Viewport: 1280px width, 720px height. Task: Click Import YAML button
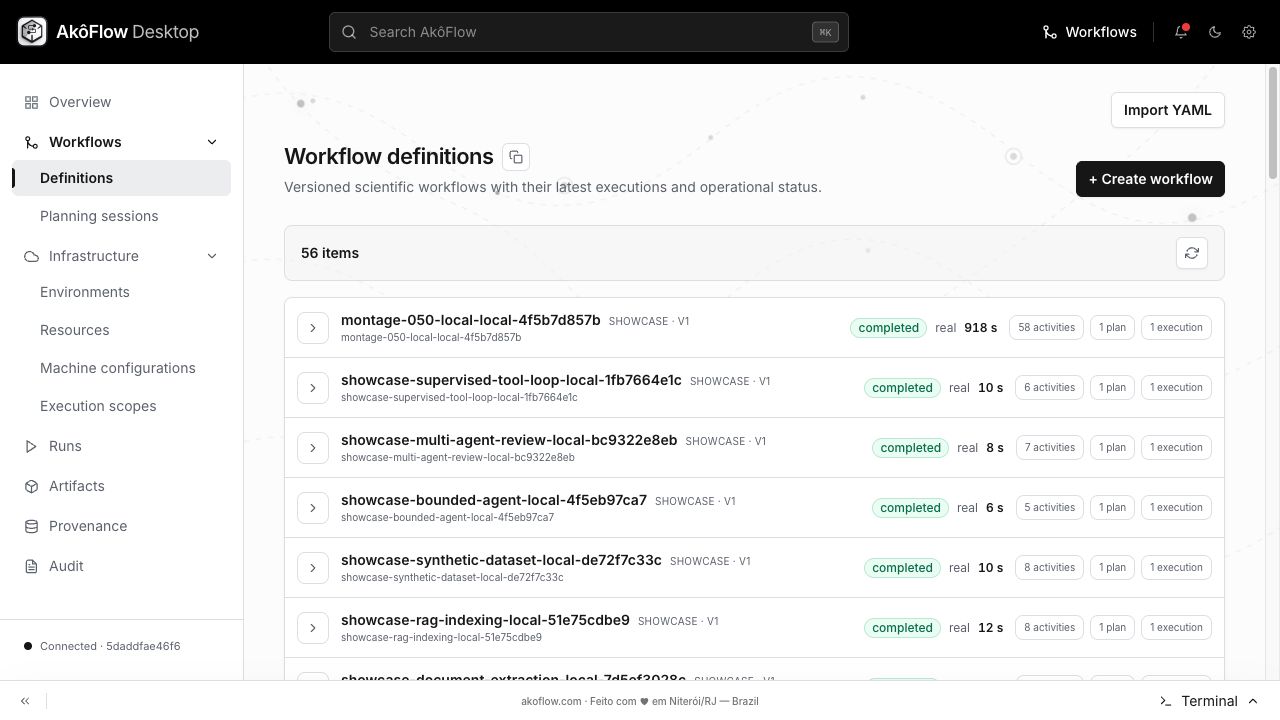(1167, 110)
